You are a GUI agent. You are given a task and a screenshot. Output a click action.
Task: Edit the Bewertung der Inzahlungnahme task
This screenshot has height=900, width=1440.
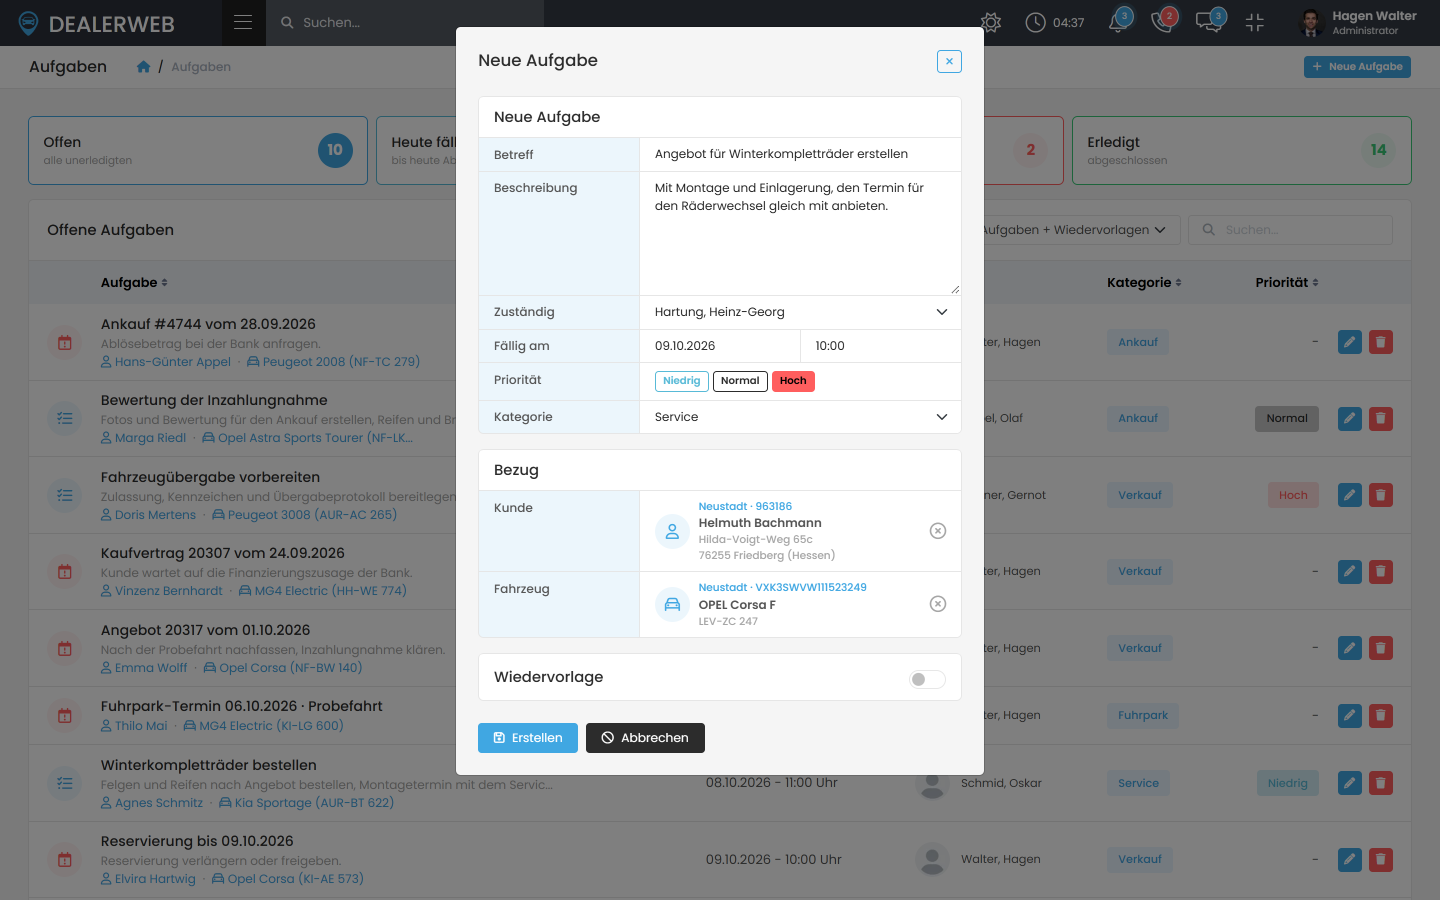[1350, 419]
